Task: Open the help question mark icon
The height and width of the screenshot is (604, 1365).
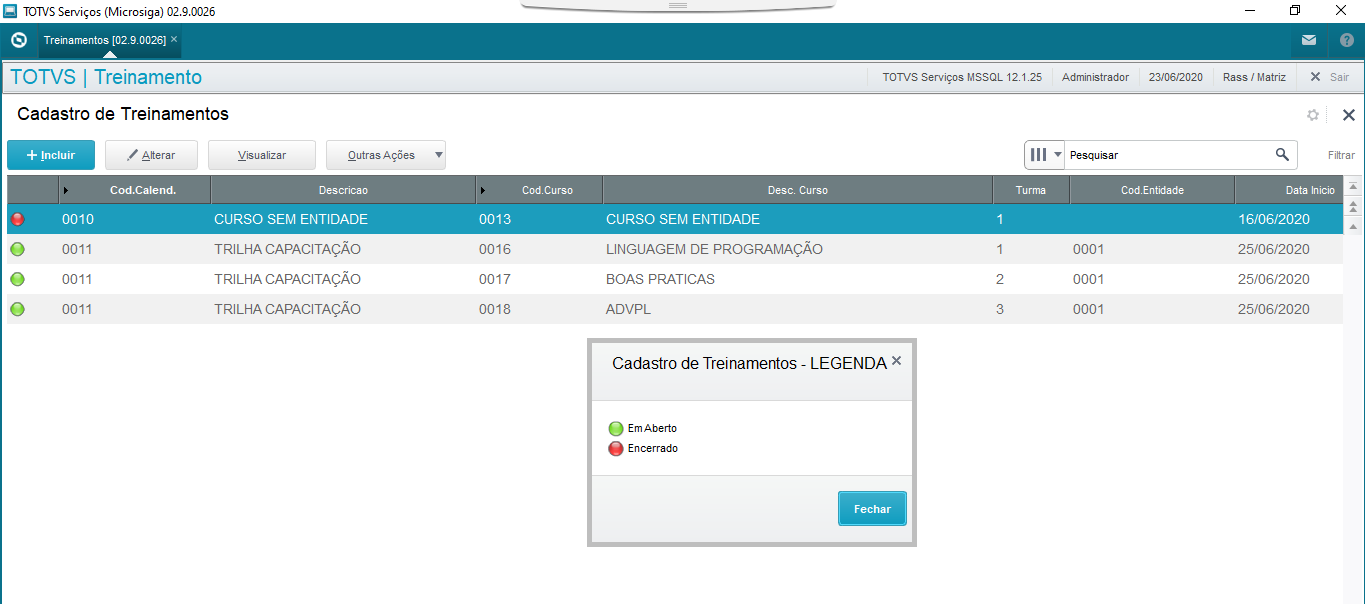Action: tap(1346, 40)
